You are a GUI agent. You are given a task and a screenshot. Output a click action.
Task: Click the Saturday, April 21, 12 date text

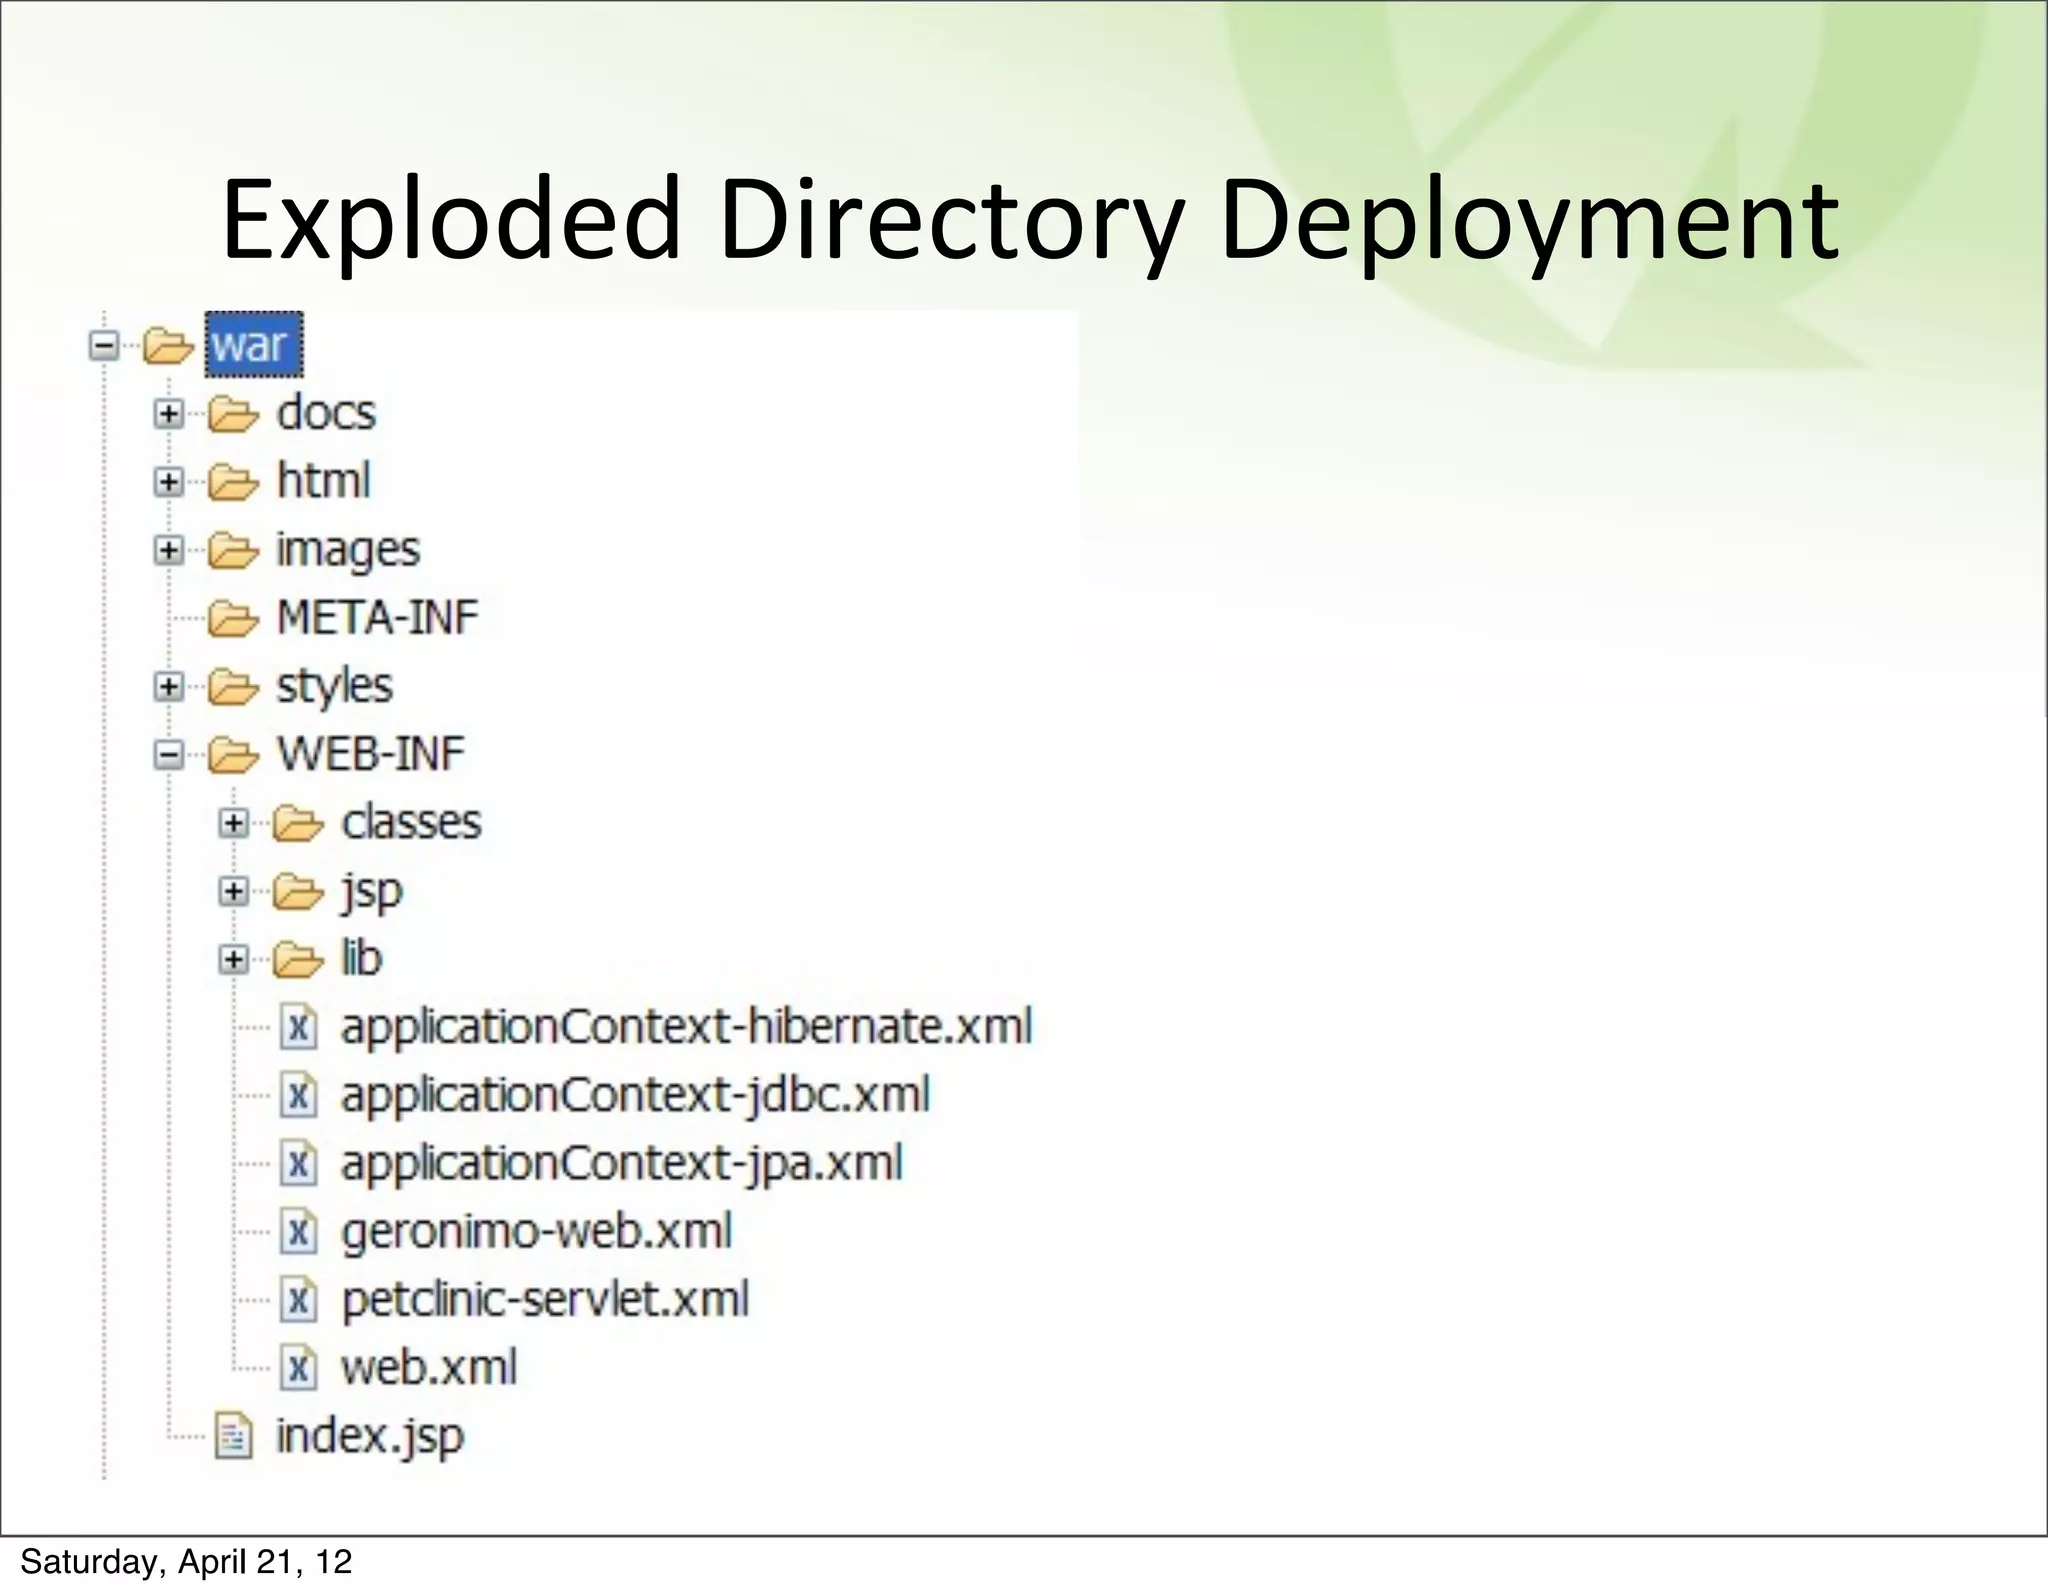[186, 1562]
